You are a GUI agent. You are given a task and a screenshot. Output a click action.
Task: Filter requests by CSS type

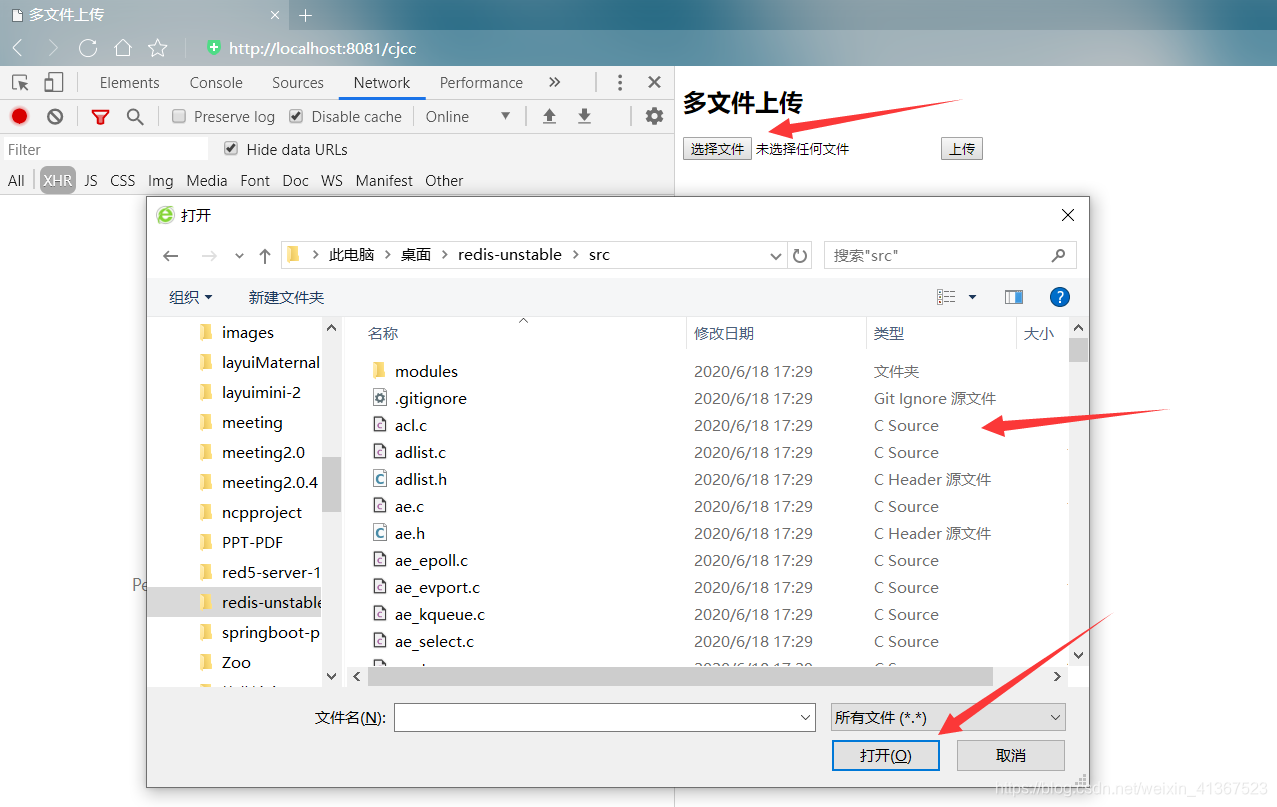(x=123, y=180)
